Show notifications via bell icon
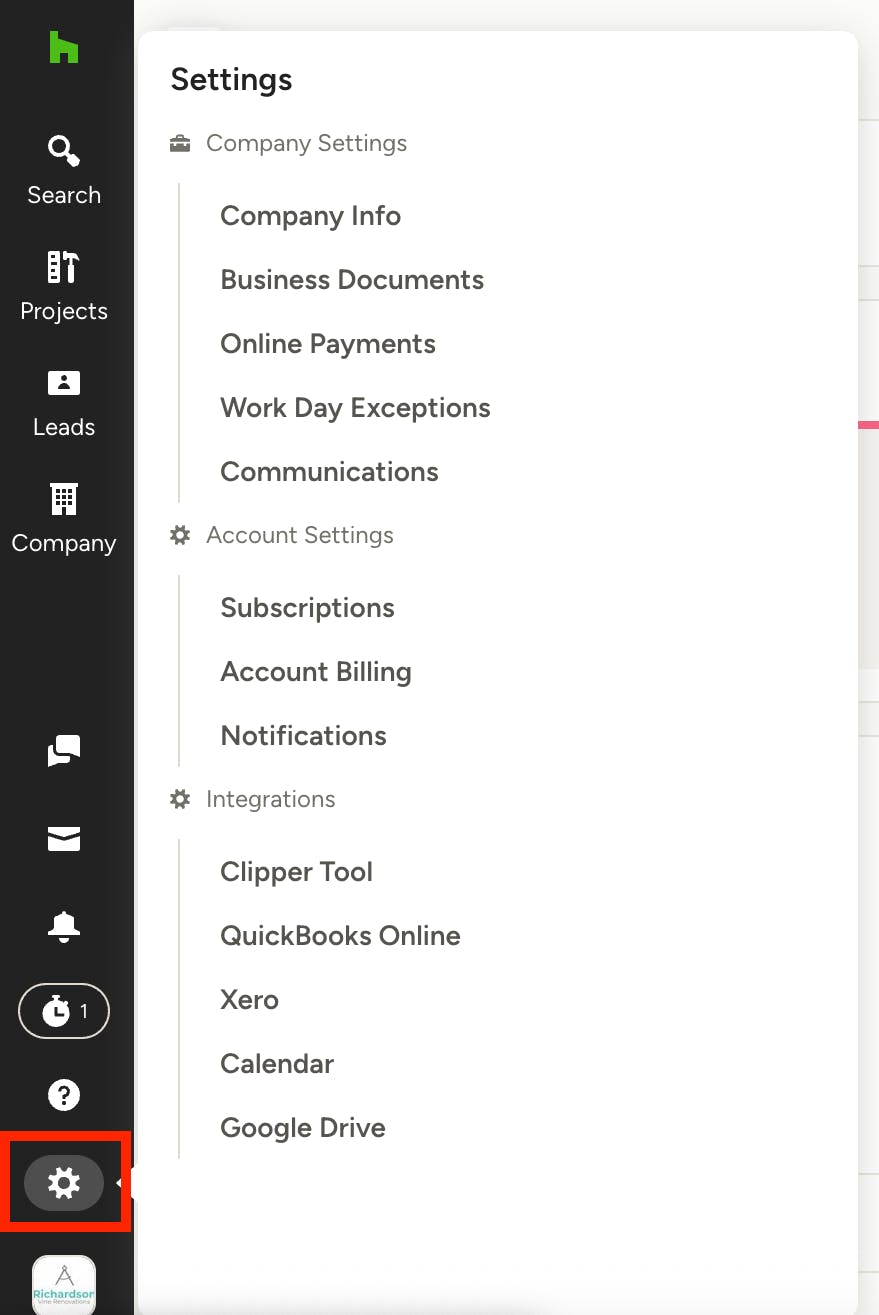This screenshot has height=1315, width=879. point(64,927)
